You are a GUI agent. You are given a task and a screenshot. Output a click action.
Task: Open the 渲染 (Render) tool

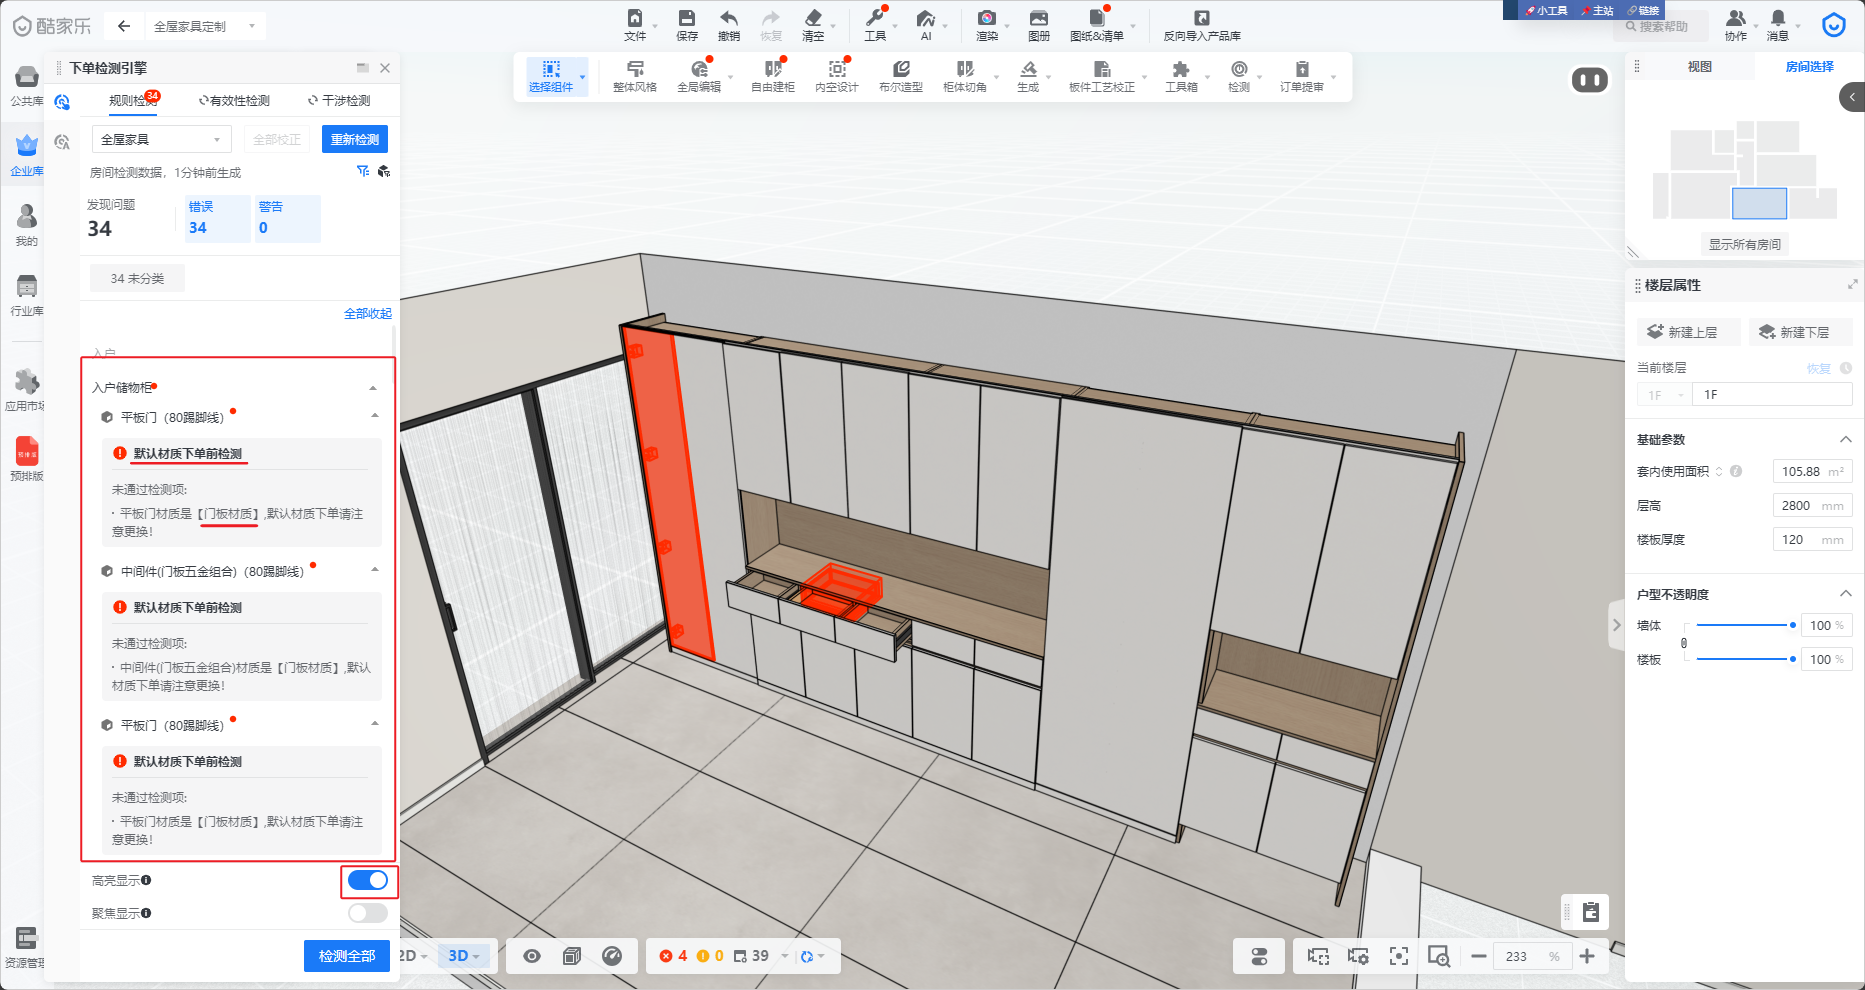click(986, 19)
